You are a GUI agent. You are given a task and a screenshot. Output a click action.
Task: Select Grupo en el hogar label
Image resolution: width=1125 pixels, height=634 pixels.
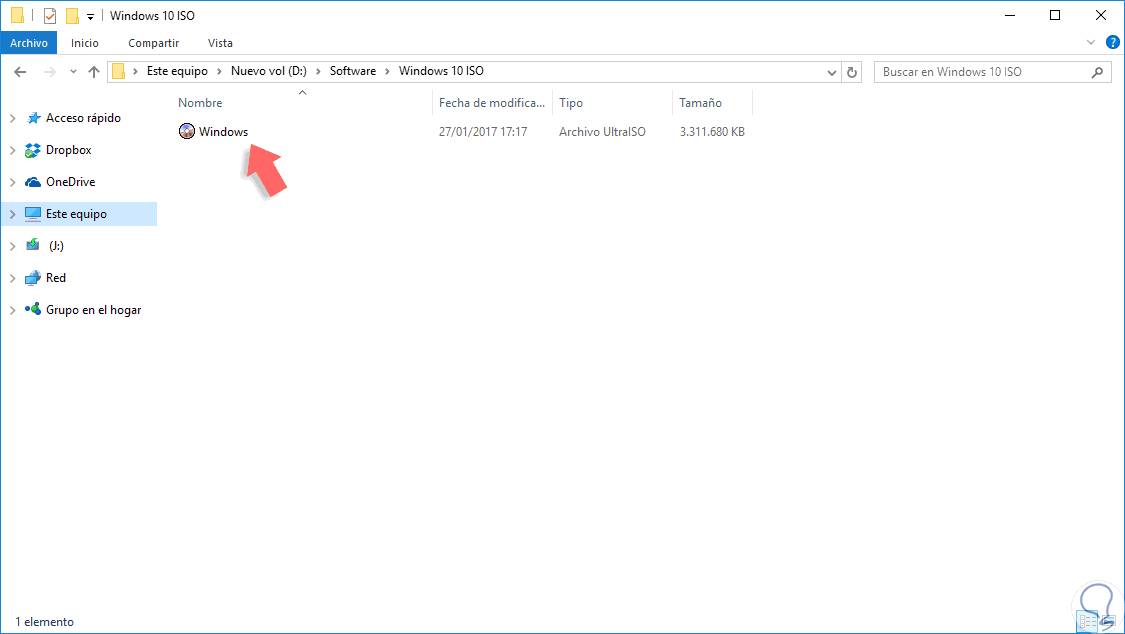click(93, 310)
